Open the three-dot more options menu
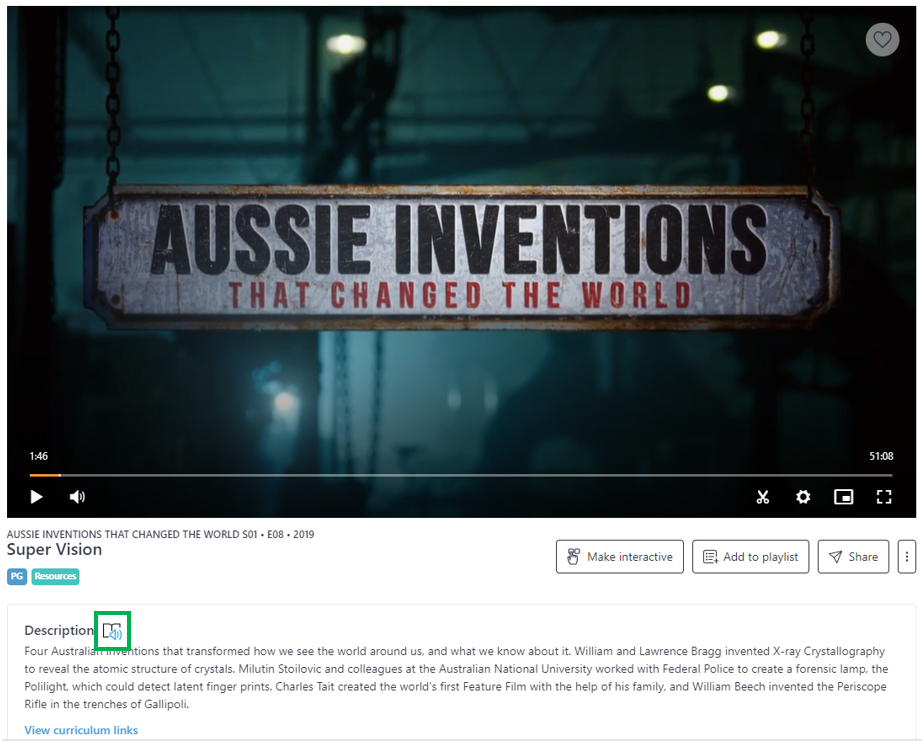Screen dimensions: 922x742 point(907,556)
